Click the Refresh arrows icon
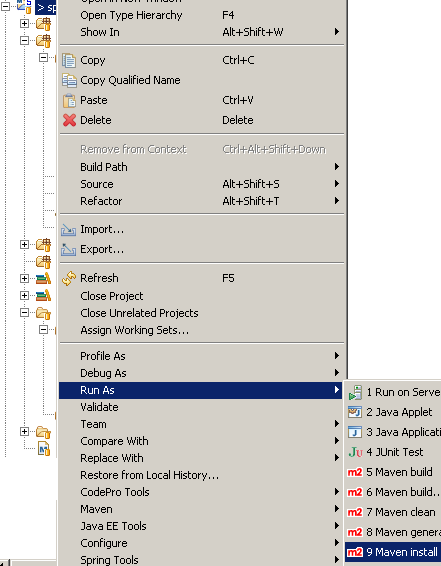This screenshot has height=566, width=441. tap(69, 278)
